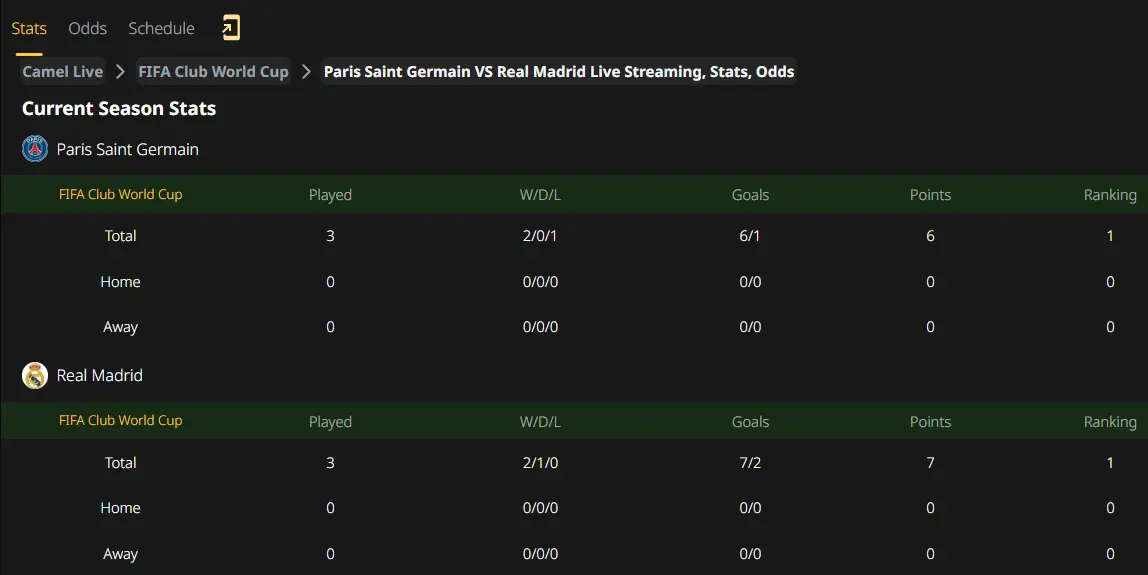Click the Paris Saint Germain club crest
The height and width of the screenshot is (575, 1148).
pyautogui.click(x=34, y=149)
